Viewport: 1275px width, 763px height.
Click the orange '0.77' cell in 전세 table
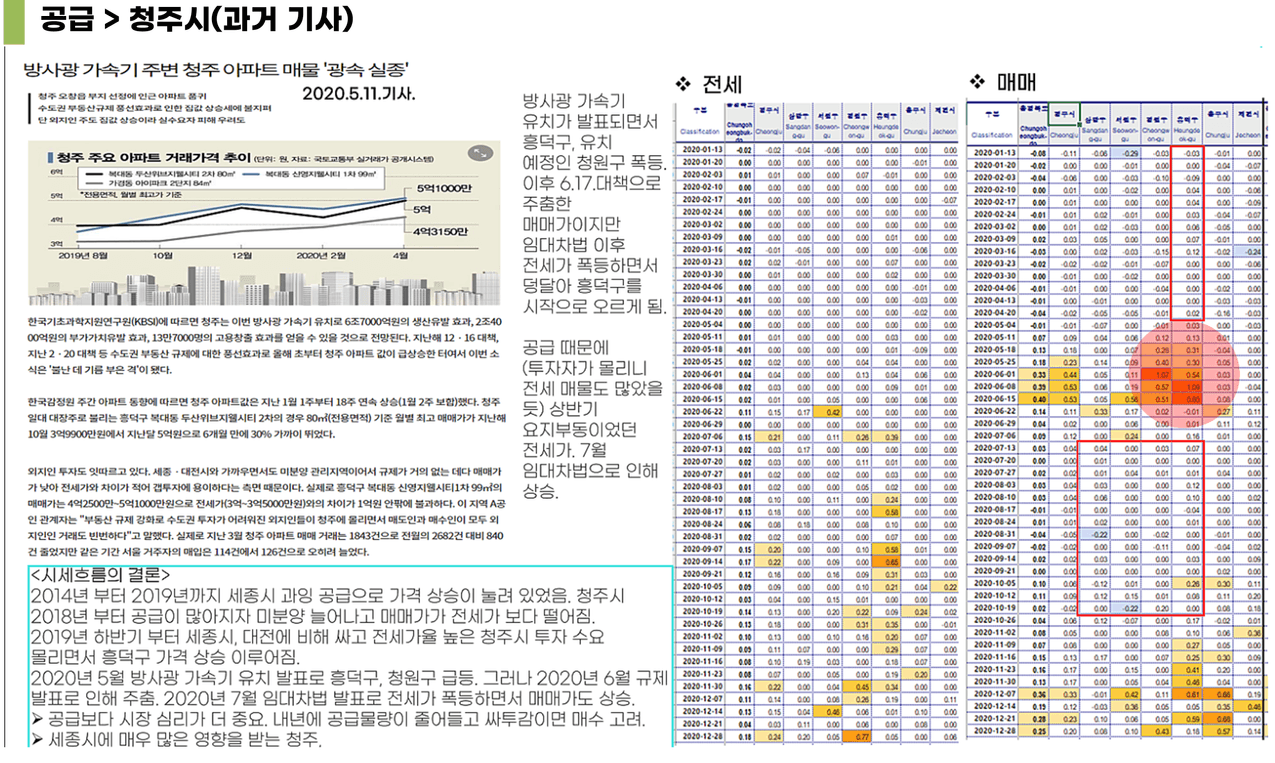click(857, 735)
